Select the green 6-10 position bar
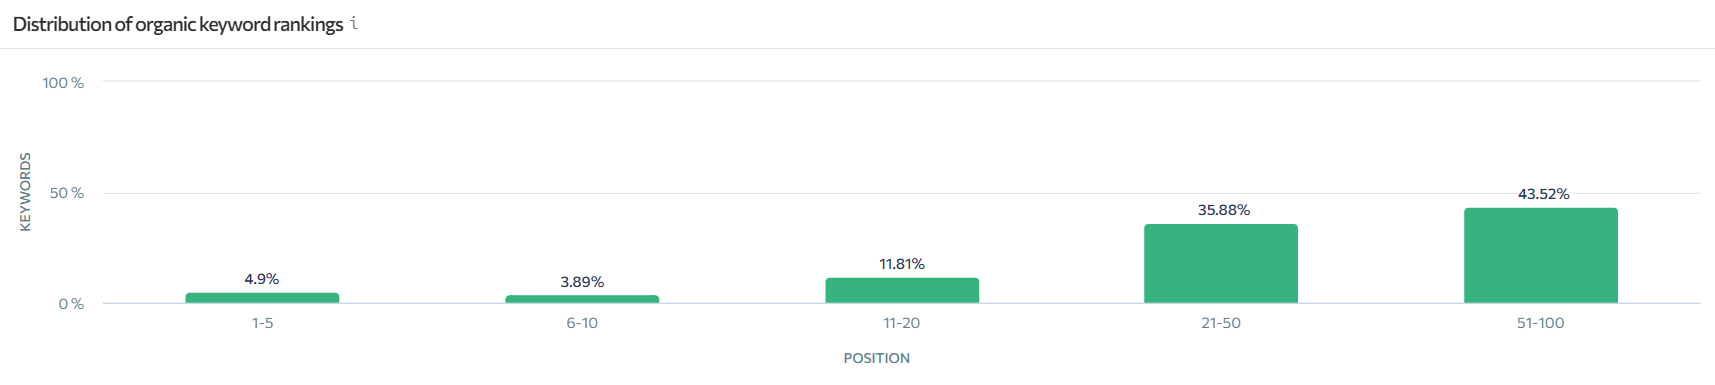Image resolution: width=1715 pixels, height=385 pixels. point(582,299)
